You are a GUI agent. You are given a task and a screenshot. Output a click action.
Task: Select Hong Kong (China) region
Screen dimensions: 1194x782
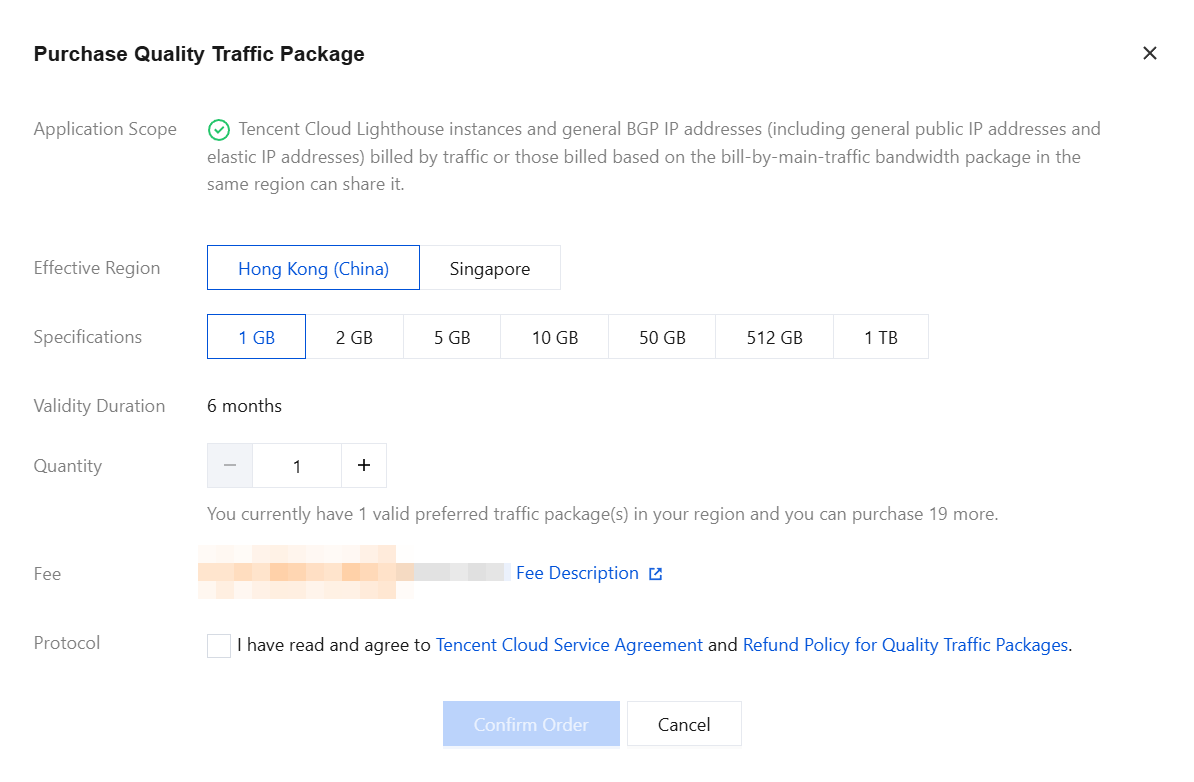point(313,268)
